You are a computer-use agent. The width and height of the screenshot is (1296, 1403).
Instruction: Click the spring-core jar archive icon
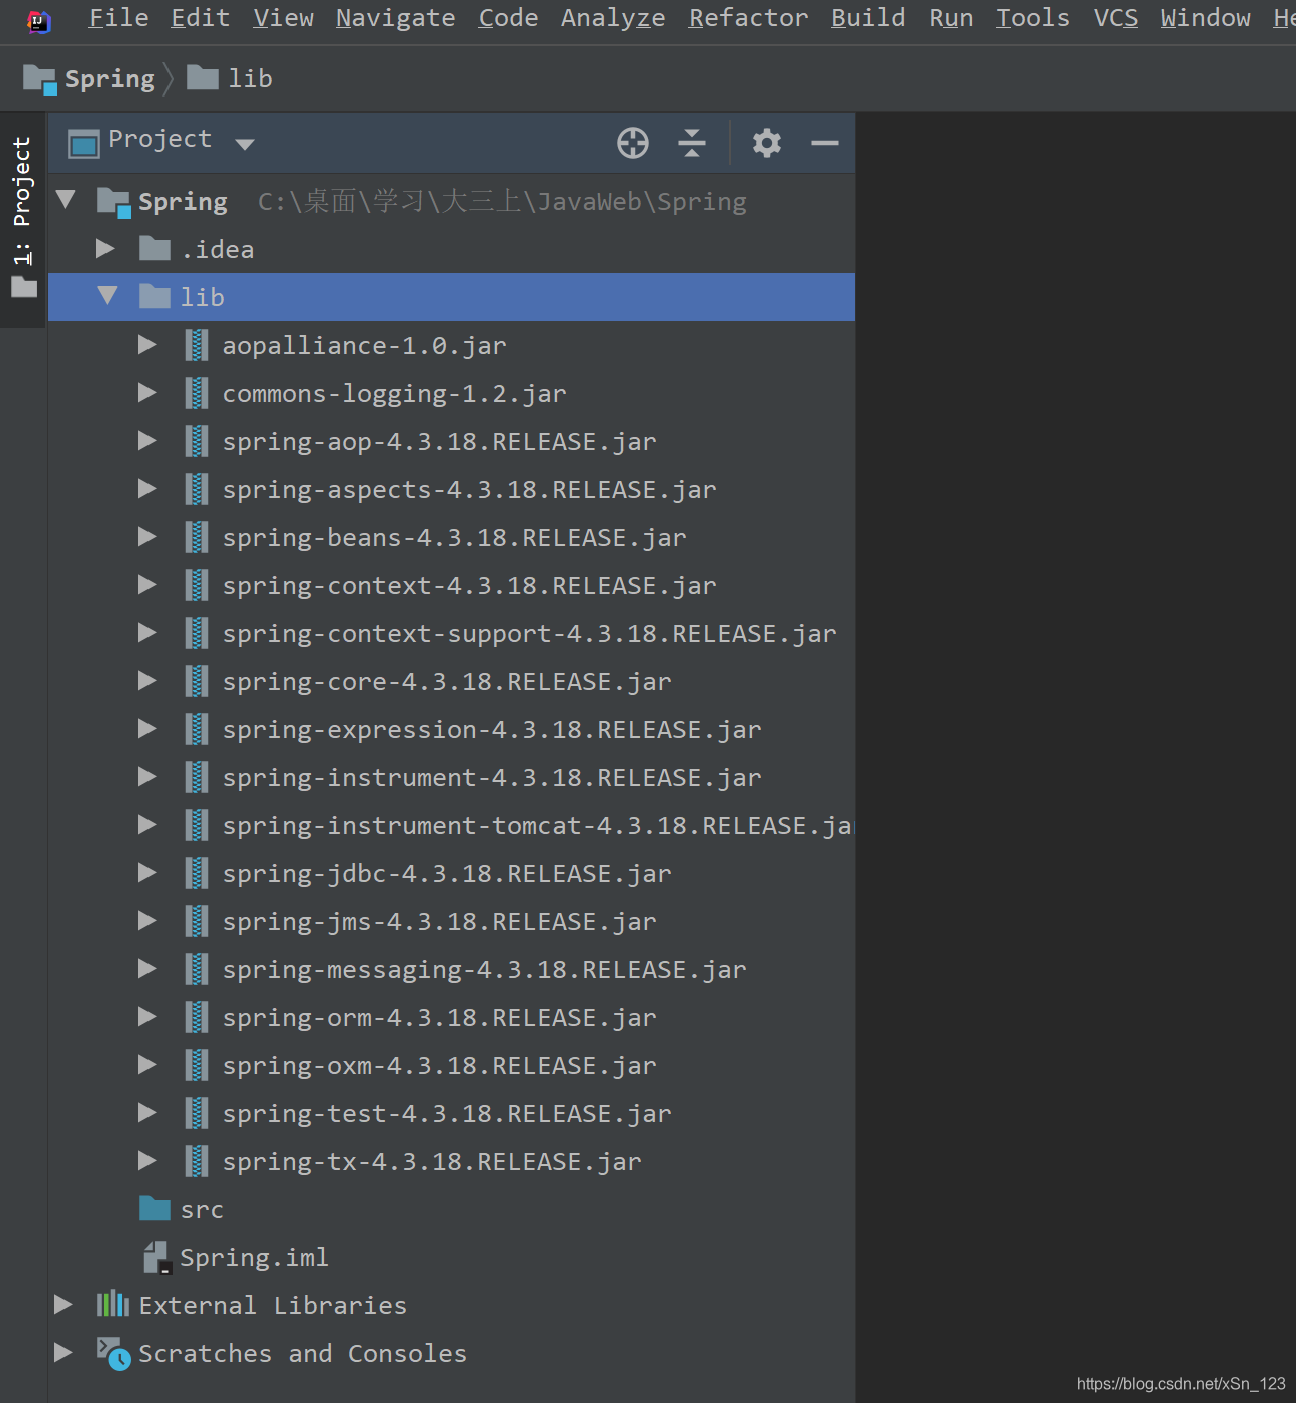tap(197, 681)
